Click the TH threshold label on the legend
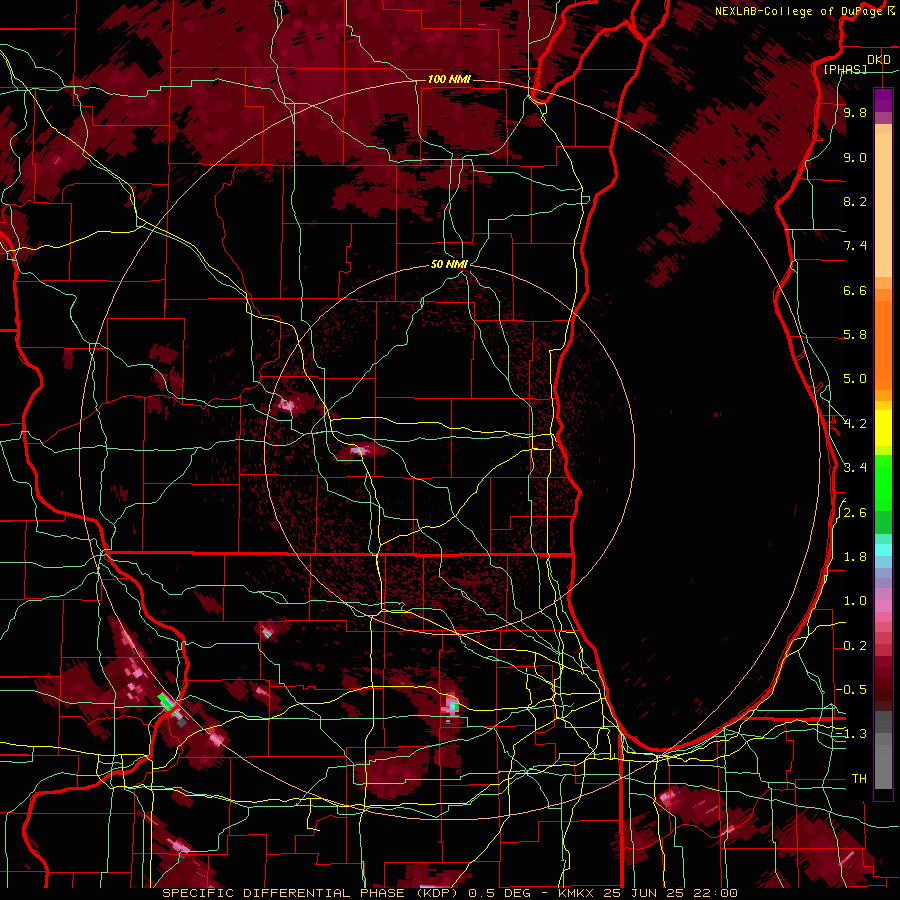The width and height of the screenshot is (900, 900). 859,779
